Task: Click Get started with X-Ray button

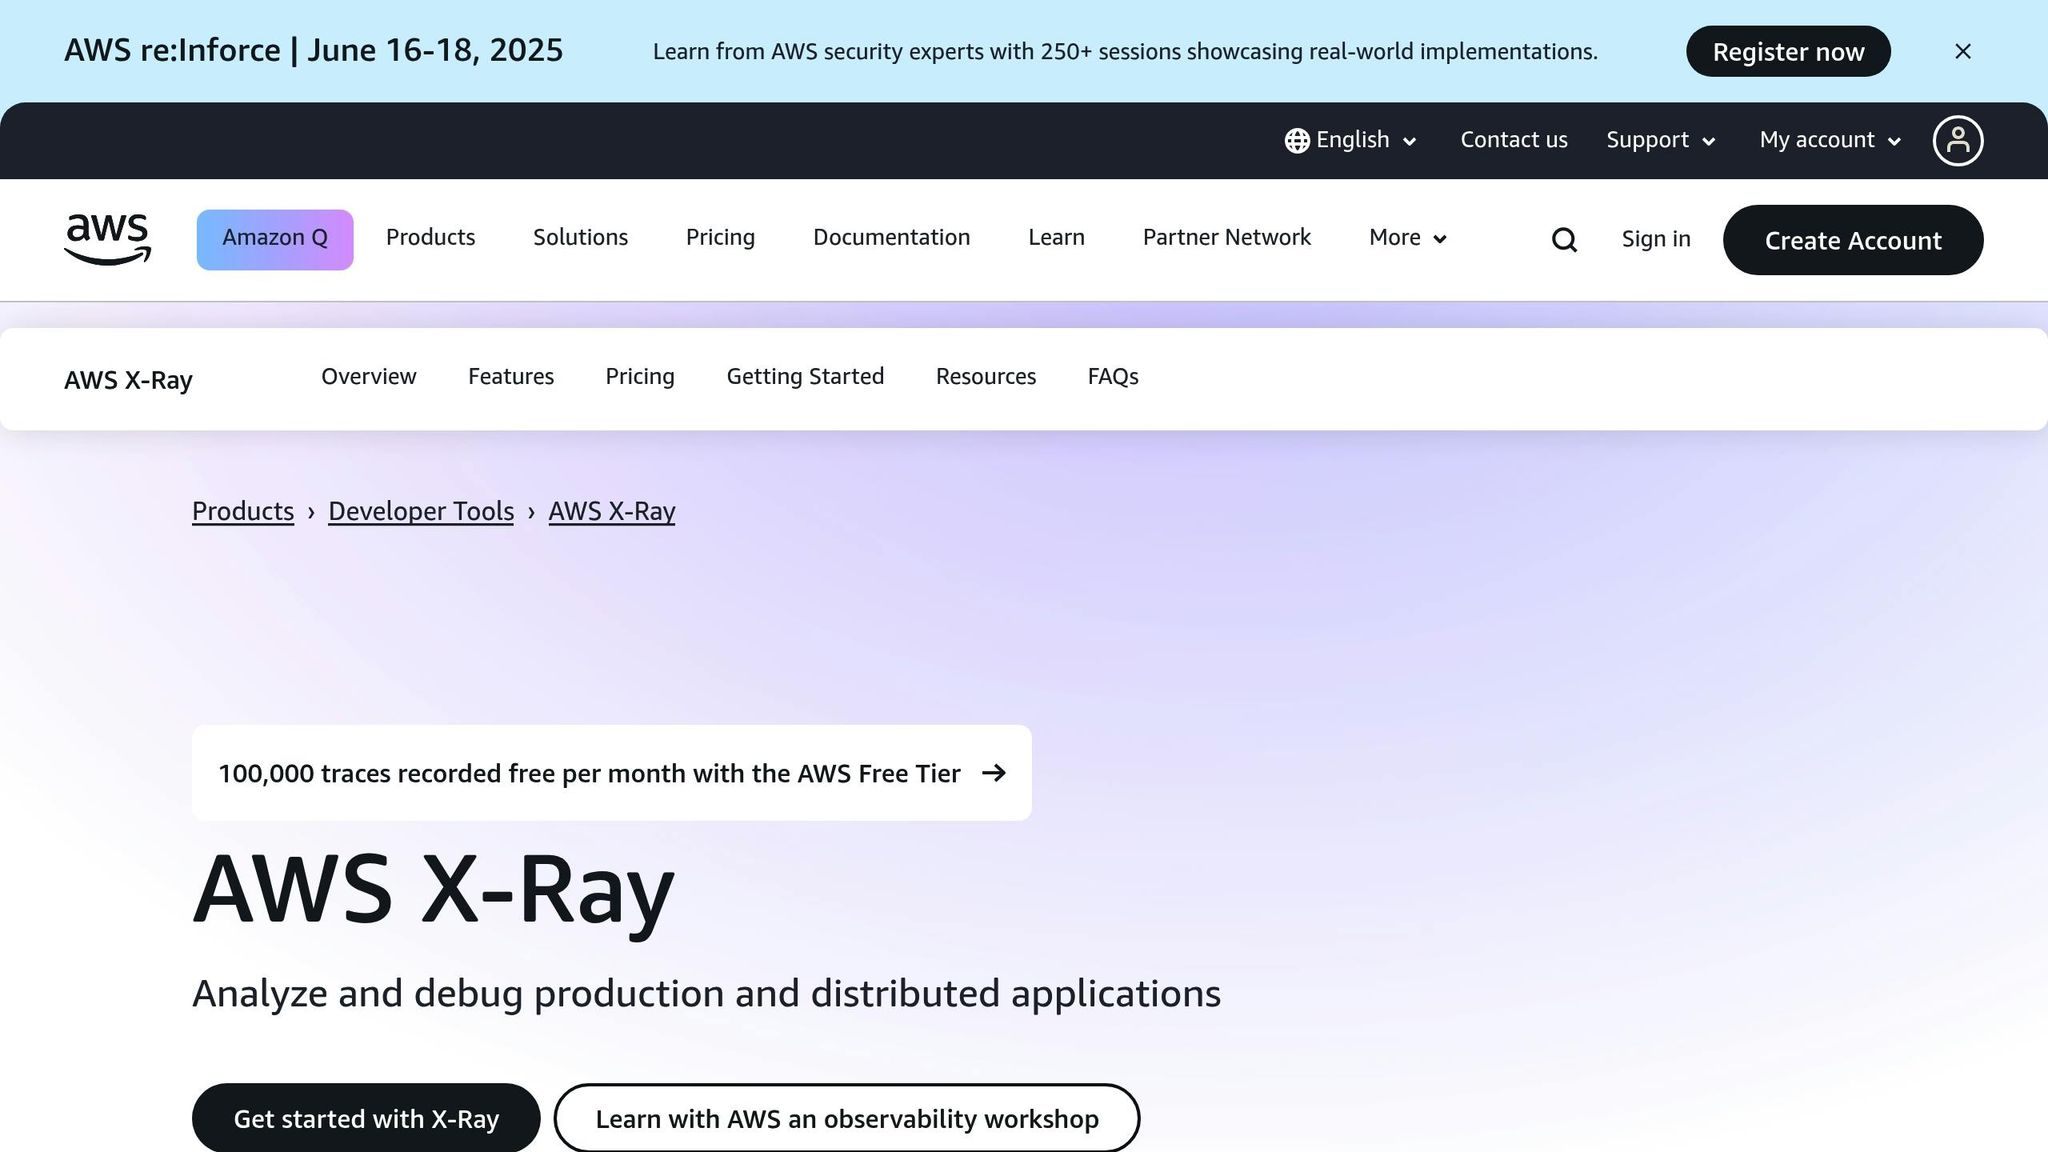Action: coord(366,1118)
